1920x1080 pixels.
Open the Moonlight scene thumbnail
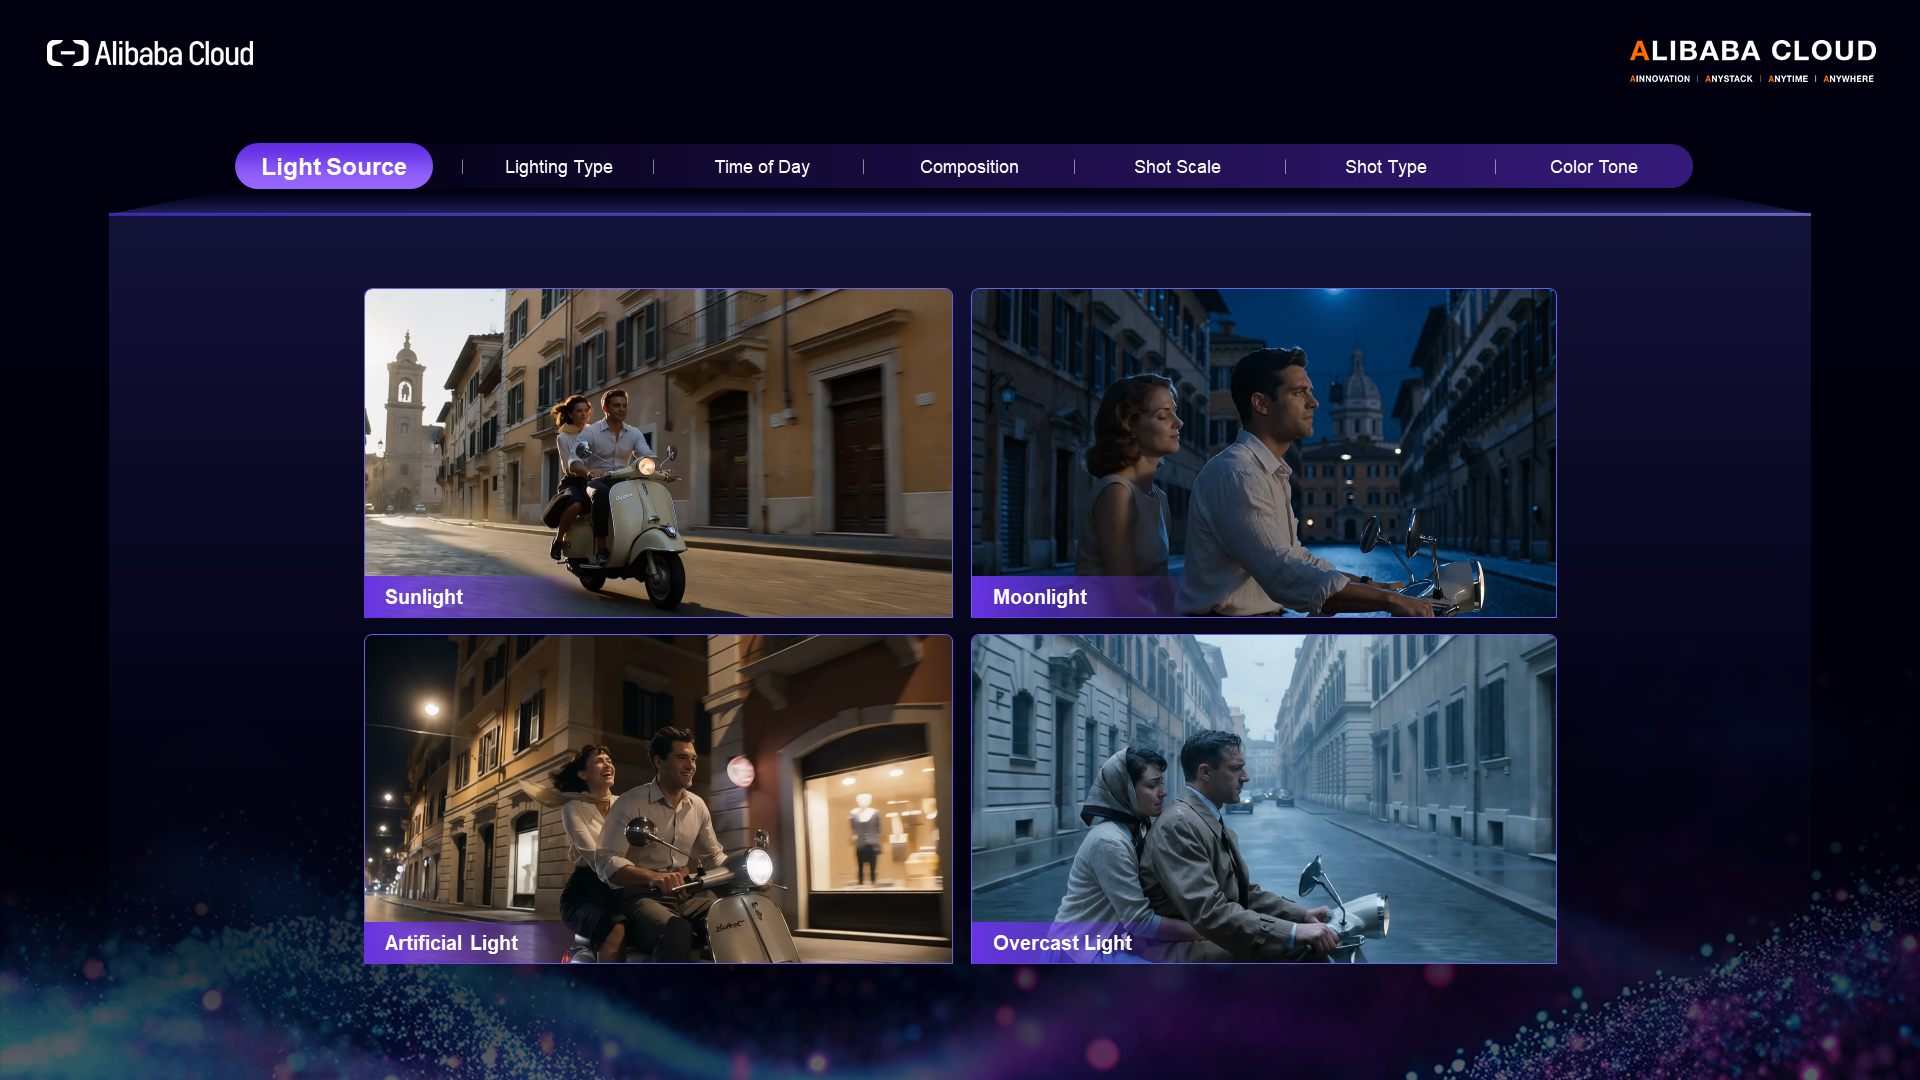[1264, 453]
